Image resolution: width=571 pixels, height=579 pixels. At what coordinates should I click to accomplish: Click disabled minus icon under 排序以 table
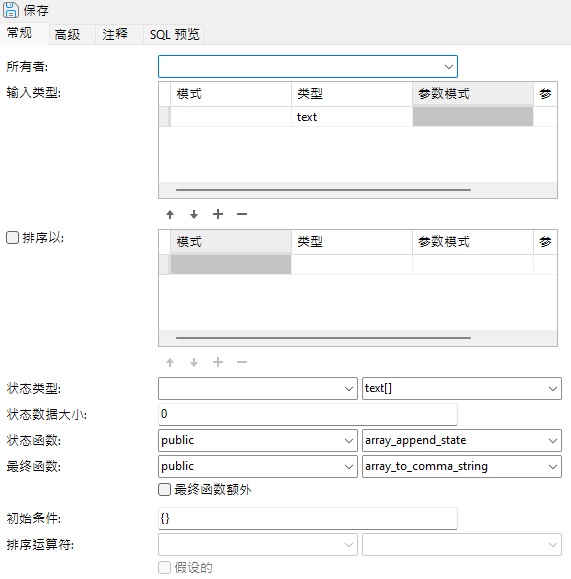242,362
